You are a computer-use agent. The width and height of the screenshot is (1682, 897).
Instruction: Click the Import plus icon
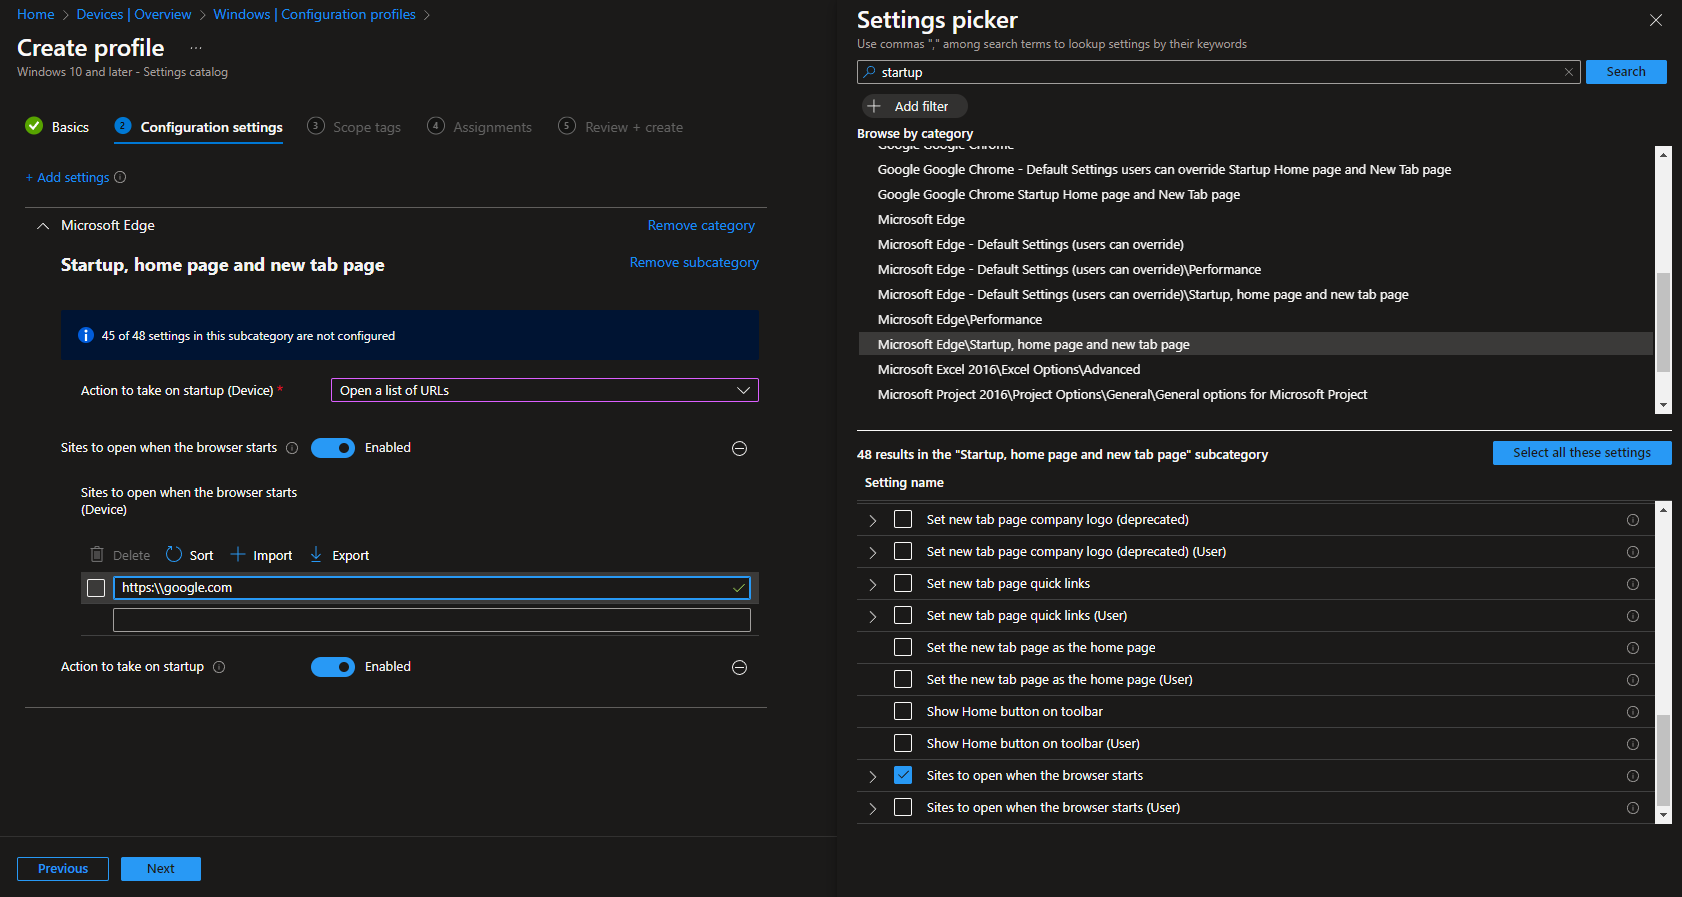(x=238, y=555)
